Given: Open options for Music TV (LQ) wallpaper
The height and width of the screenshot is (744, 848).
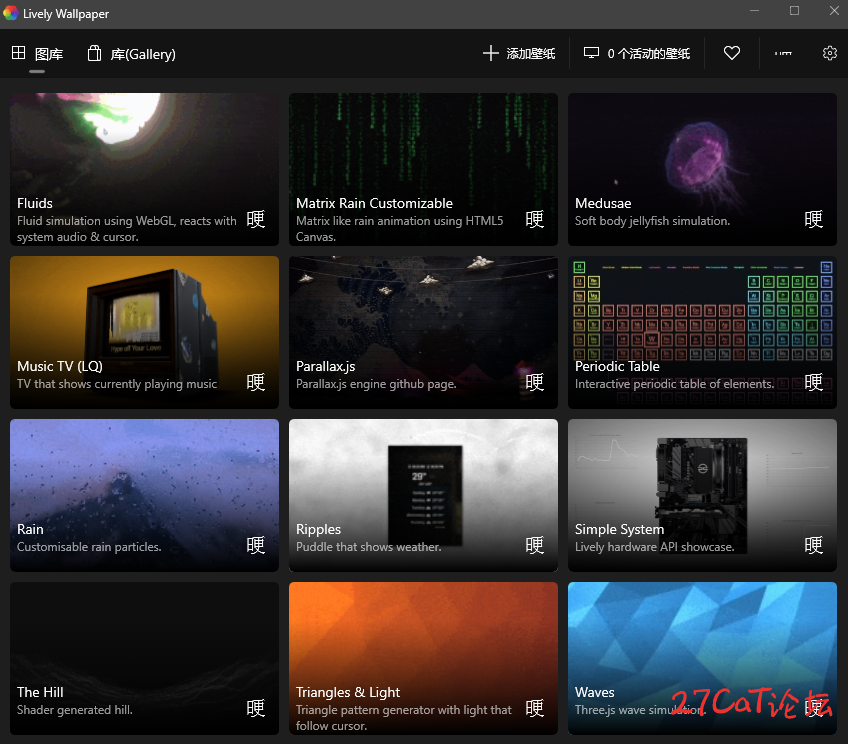Looking at the screenshot, I should (x=256, y=382).
